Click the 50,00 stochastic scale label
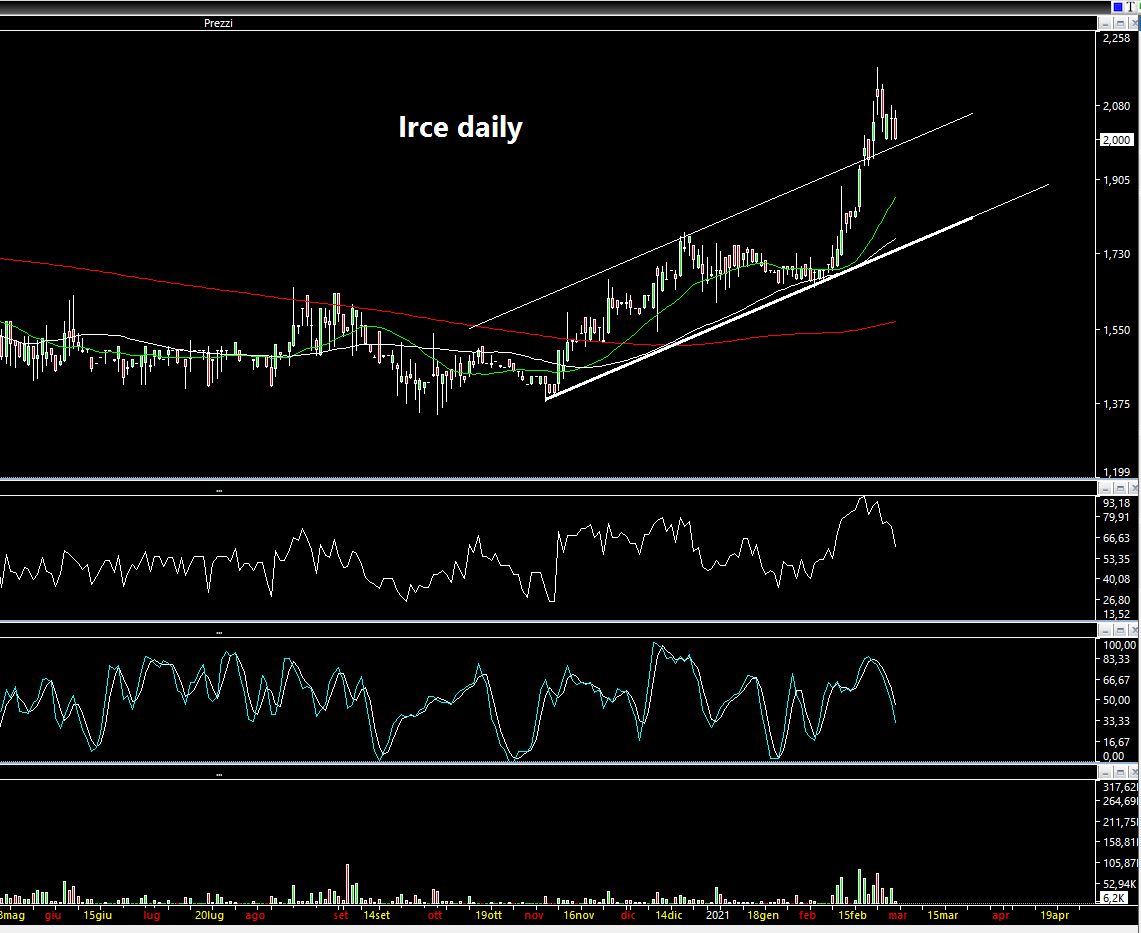The height and width of the screenshot is (933, 1141). point(1116,700)
